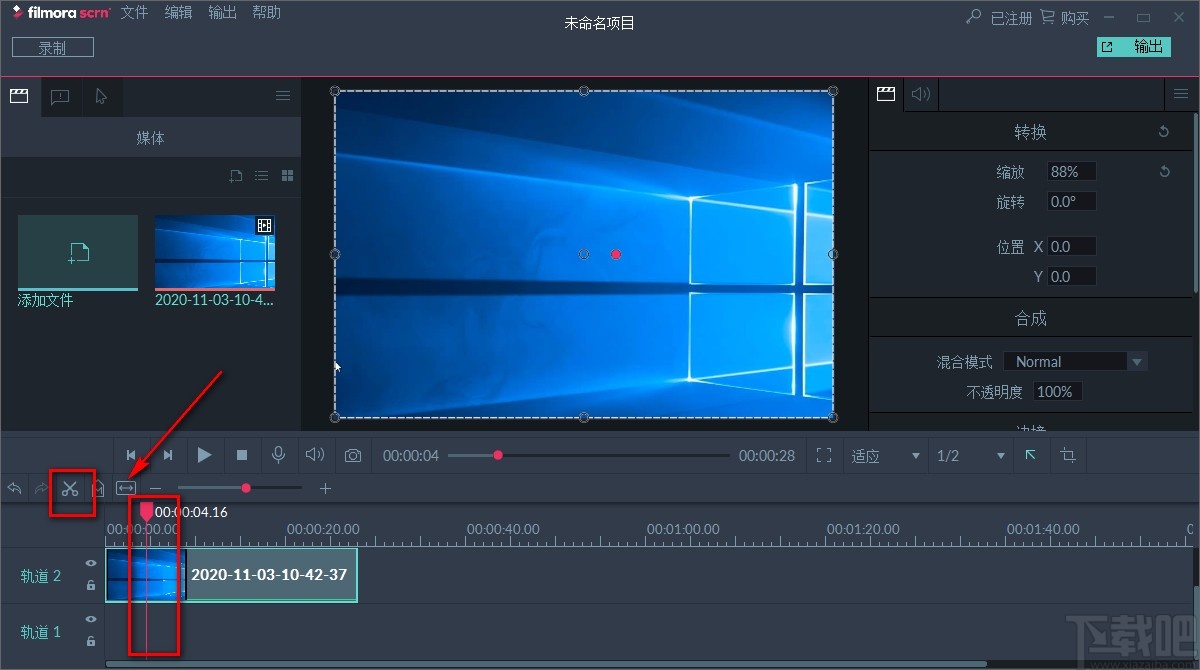Screen dimensions: 1200x670
Task: Toggle visibility eye for 轨道 1
Action: point(91,620)
